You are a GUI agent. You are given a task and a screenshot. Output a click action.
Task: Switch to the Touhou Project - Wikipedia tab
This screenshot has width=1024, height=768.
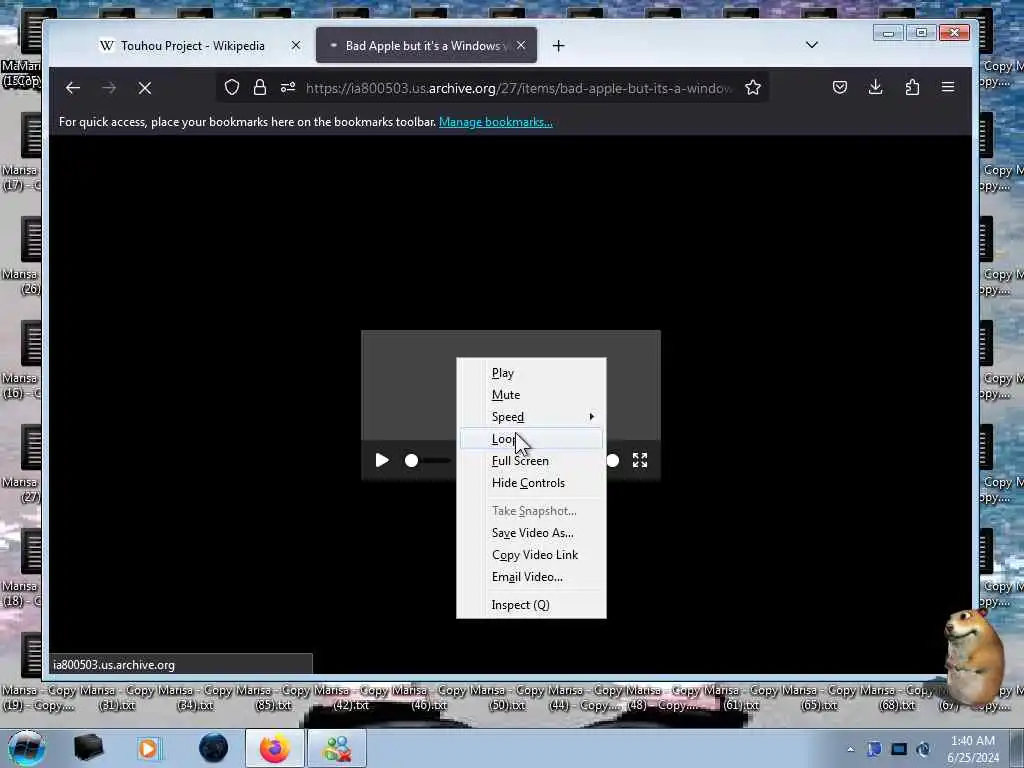192,46
